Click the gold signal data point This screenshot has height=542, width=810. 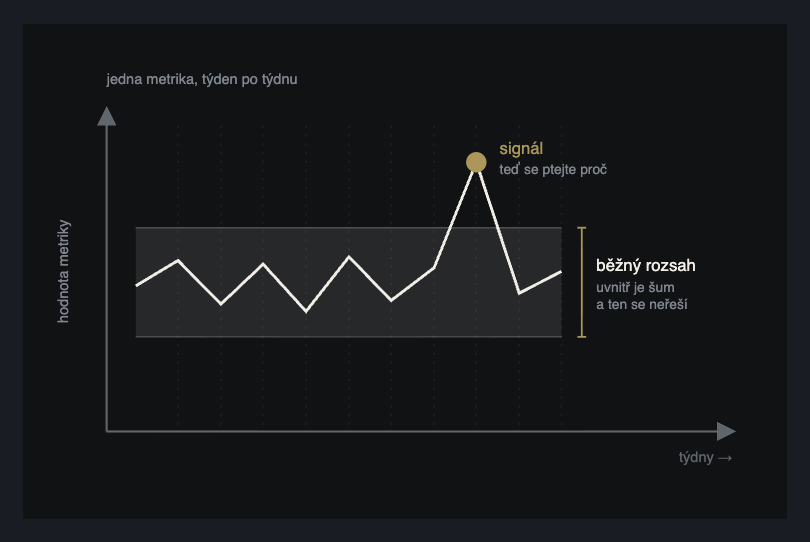point(476,162)
